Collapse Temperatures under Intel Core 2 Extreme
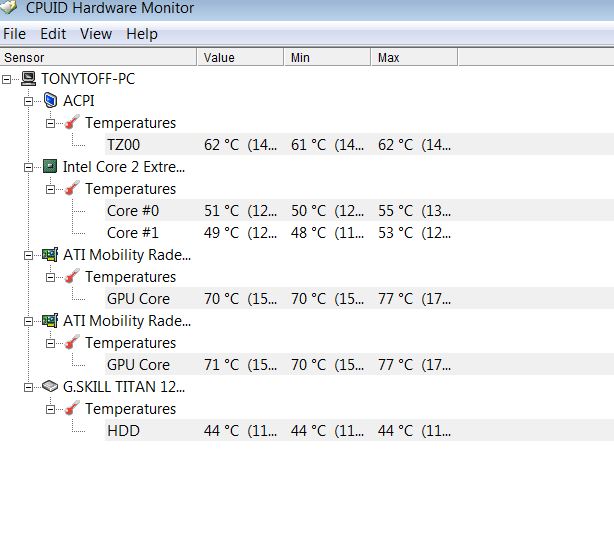This screenshot has height=548, width=614. 50,190
